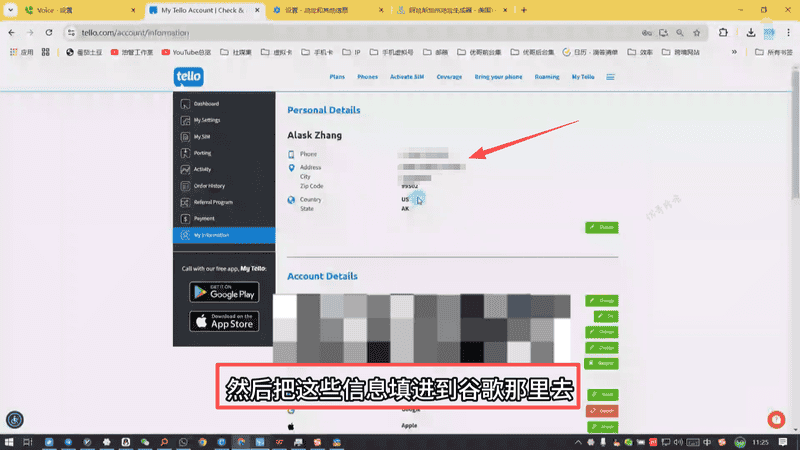The height and width of the screenshot is (450, 800).
Task: Open 所有书签 all bookmarks folder
Action: coord(774,52)
